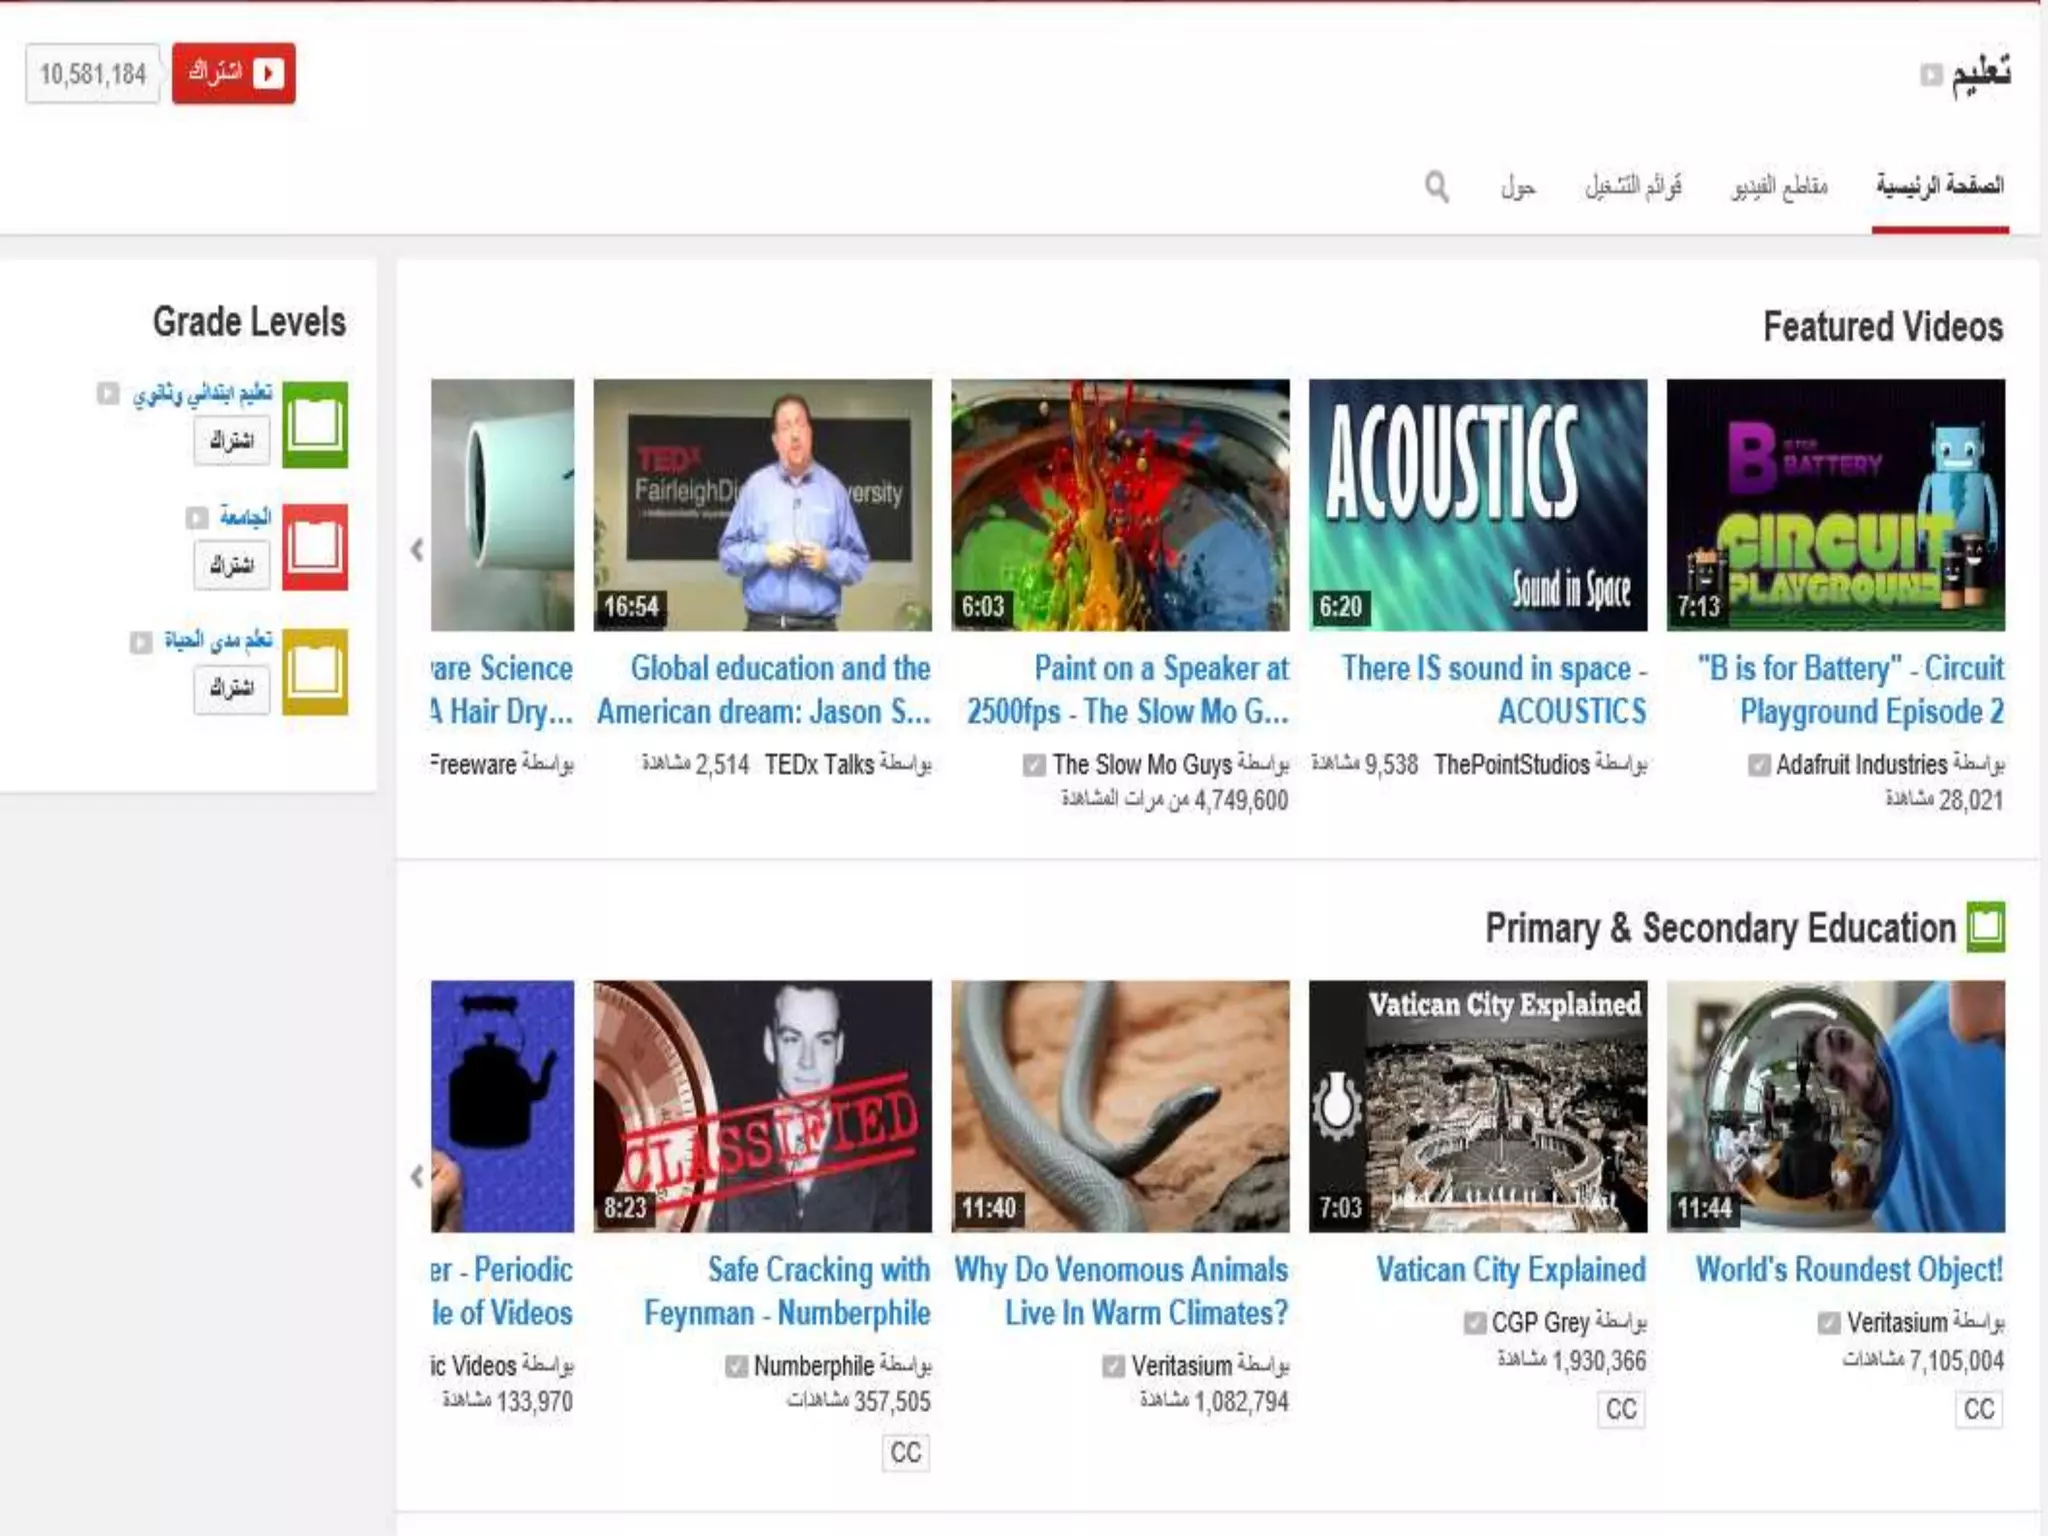The image size is (2048, 1536).
Task: Click the yellow Lifelong Learning channel icon
Action: (314, 671)
